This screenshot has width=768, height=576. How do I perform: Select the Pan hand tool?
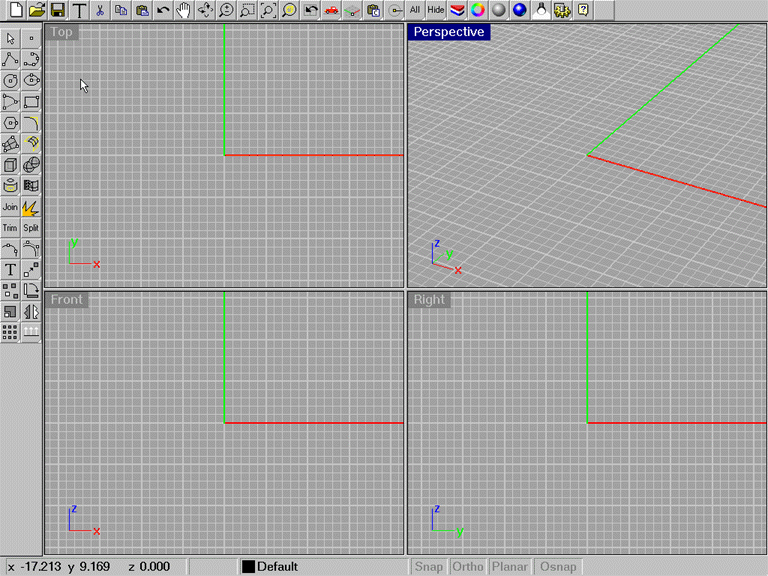point(183,10)
